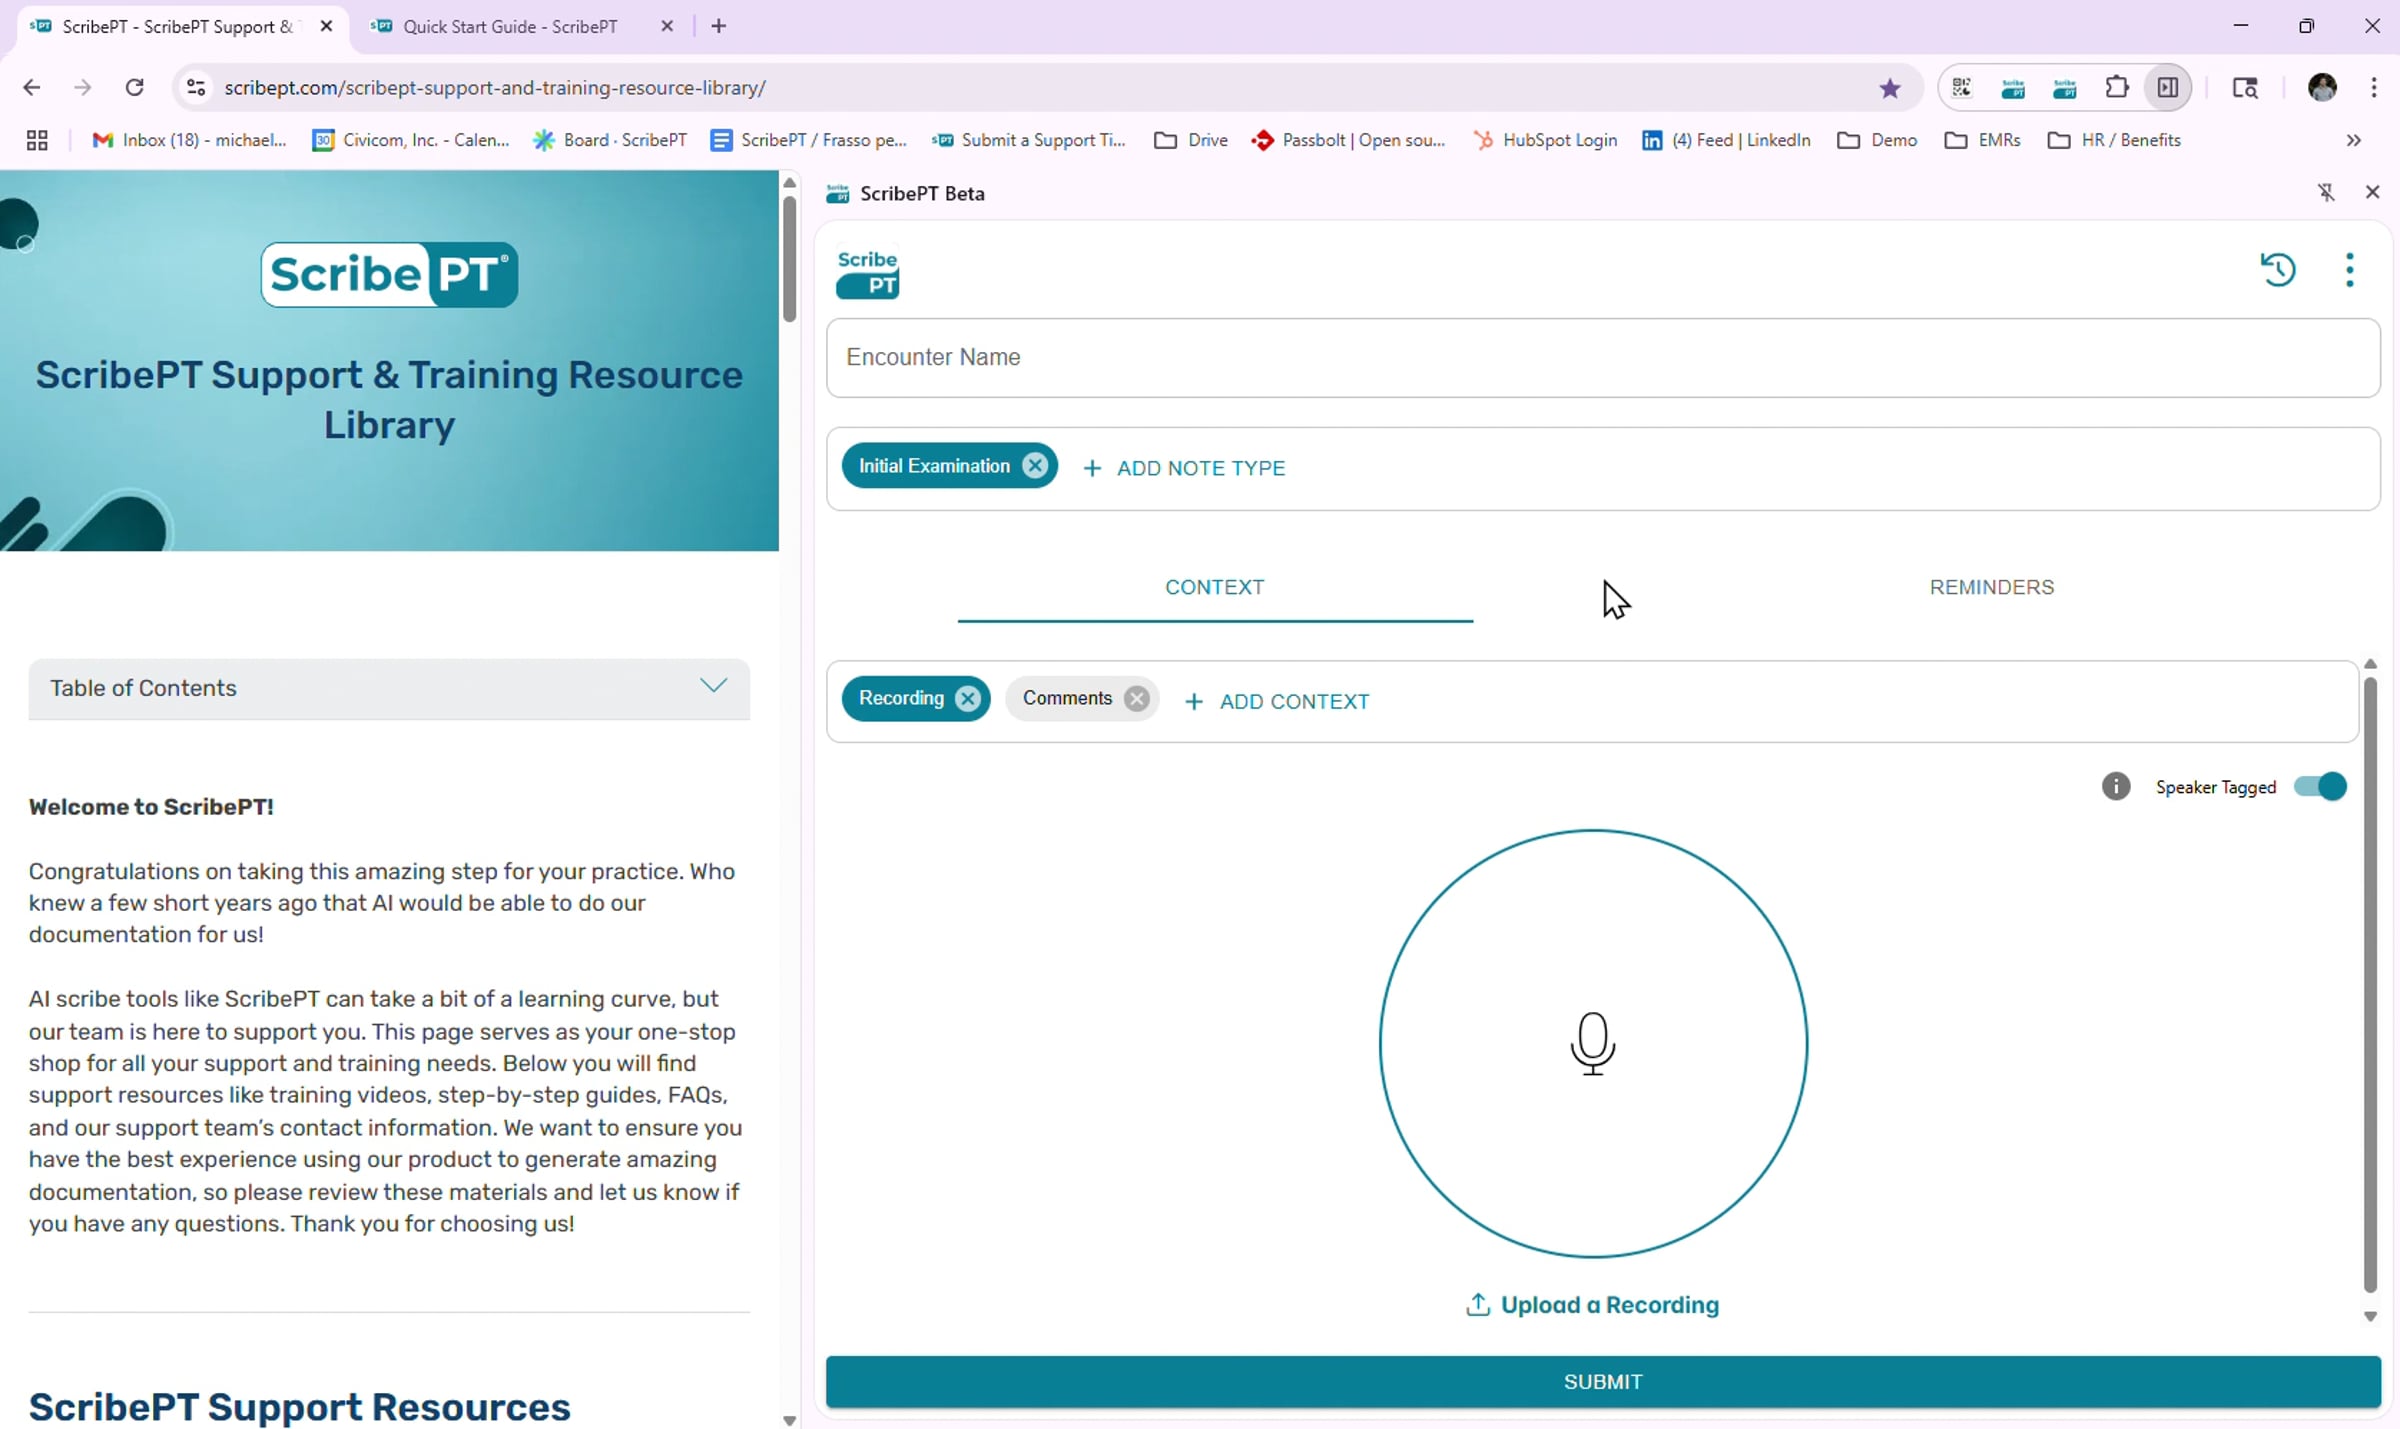The width and height of the screenshot is (2400, 1429).
Task: Go back to the previous page
Action: coord(32,88)
